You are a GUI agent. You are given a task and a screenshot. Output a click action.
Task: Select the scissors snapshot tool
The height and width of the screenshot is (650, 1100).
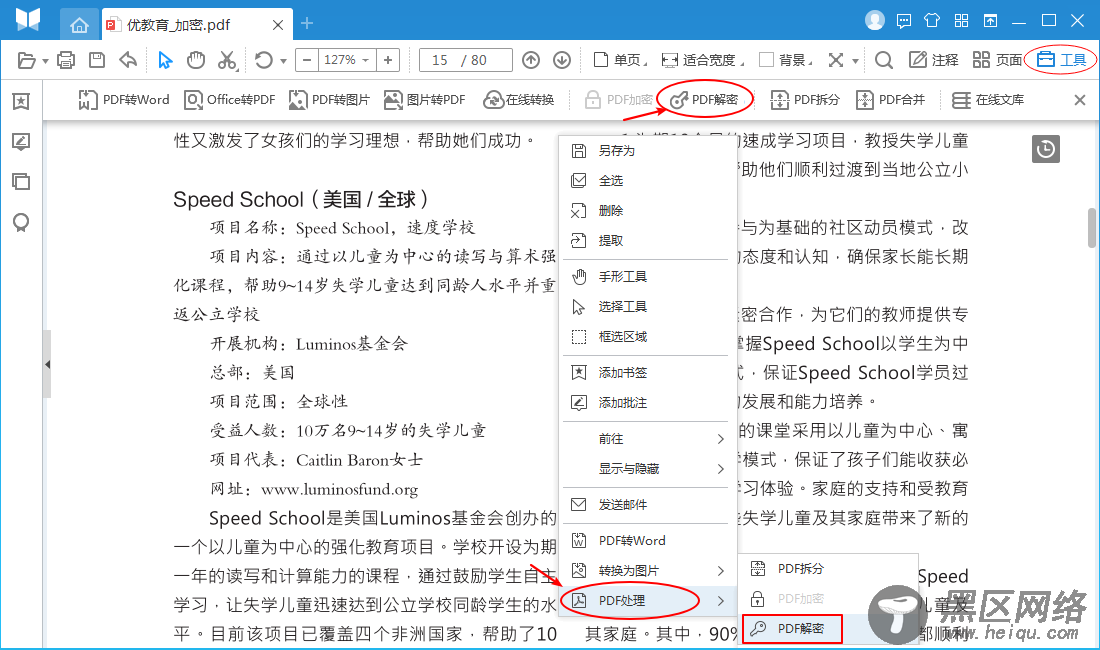click(227, 60)
